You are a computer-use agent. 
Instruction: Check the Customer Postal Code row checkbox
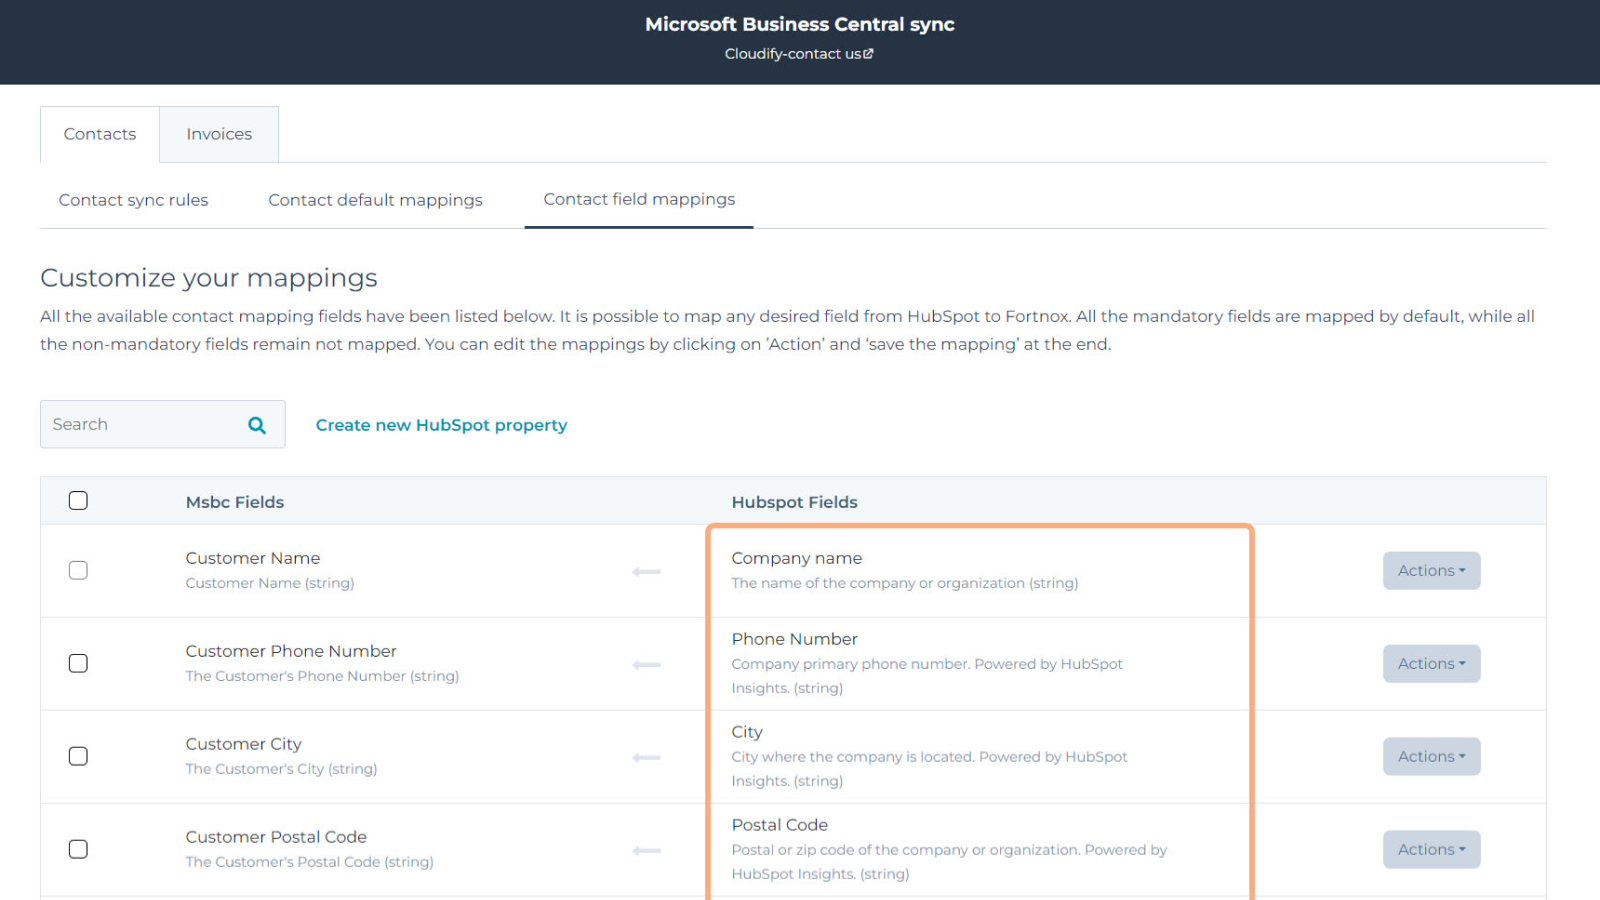(78, 849)
